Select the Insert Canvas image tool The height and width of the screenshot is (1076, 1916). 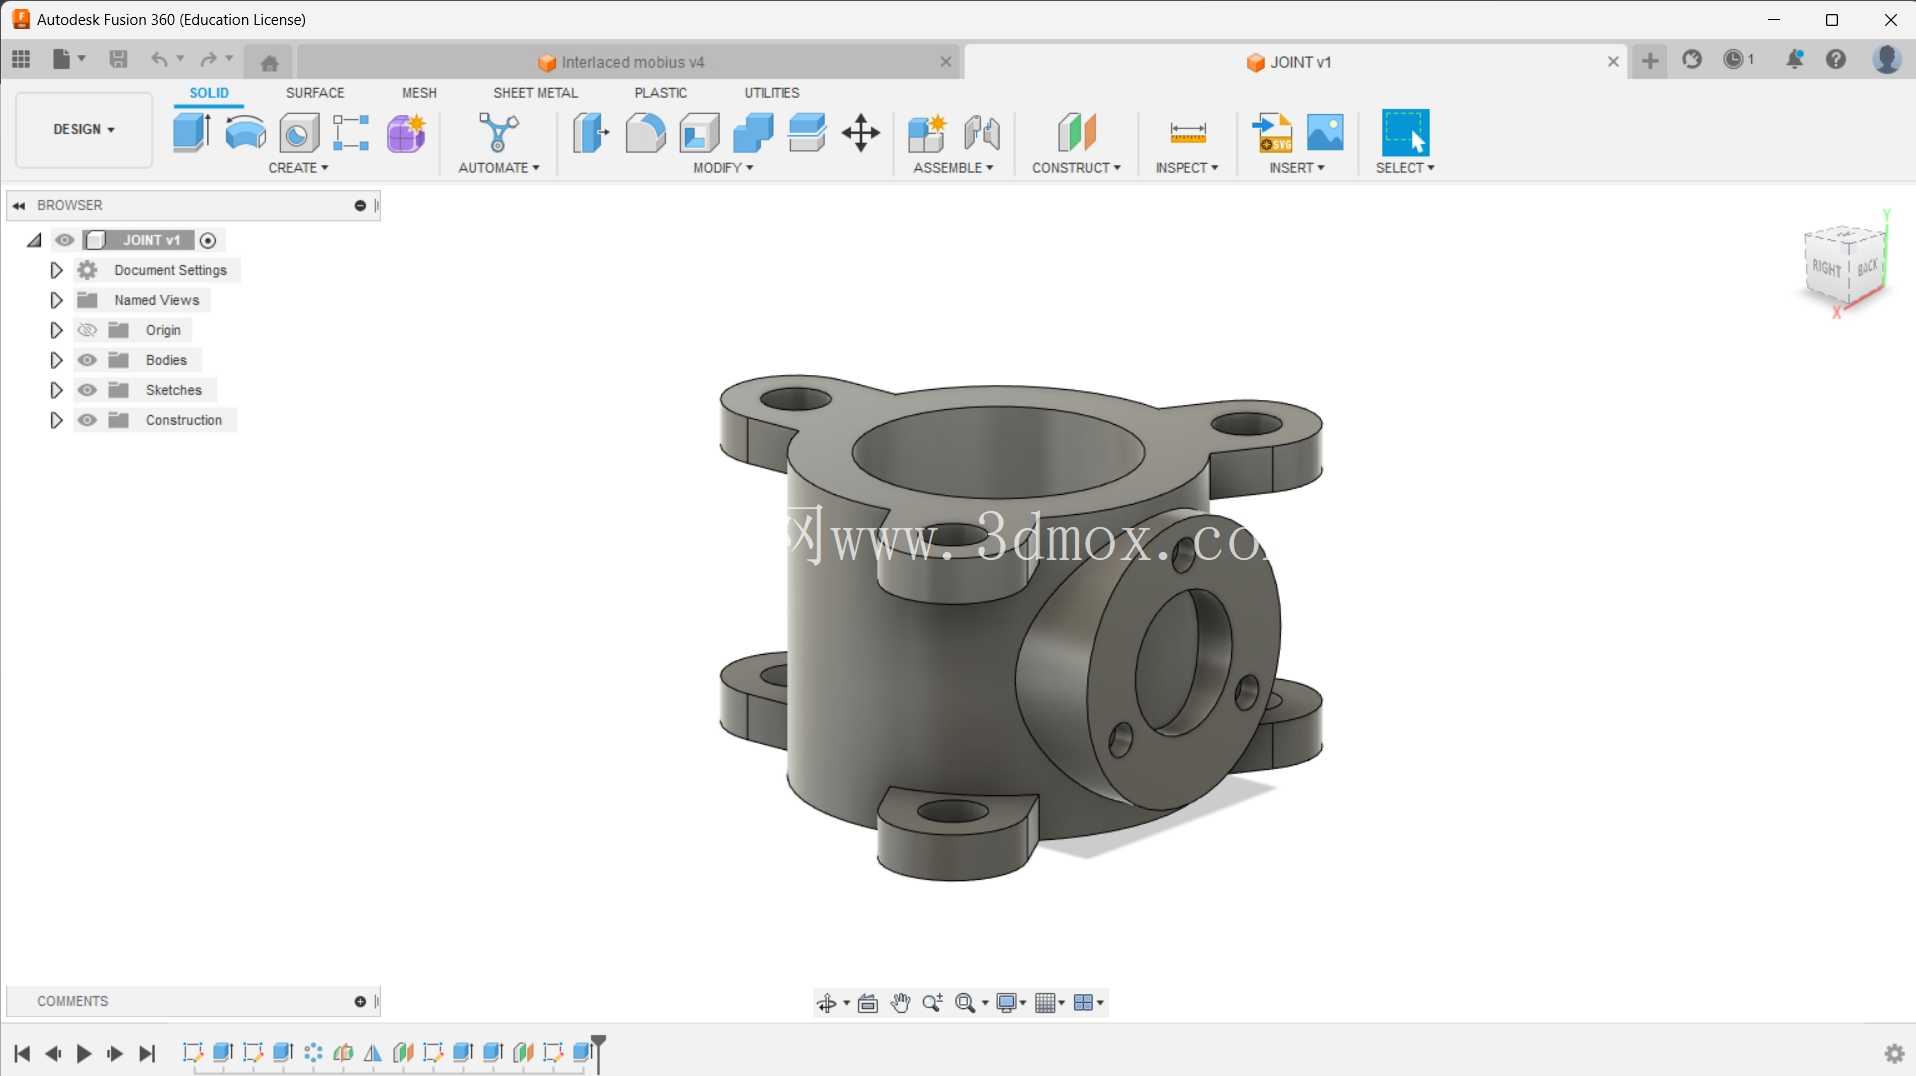(x=1325, y=132)
